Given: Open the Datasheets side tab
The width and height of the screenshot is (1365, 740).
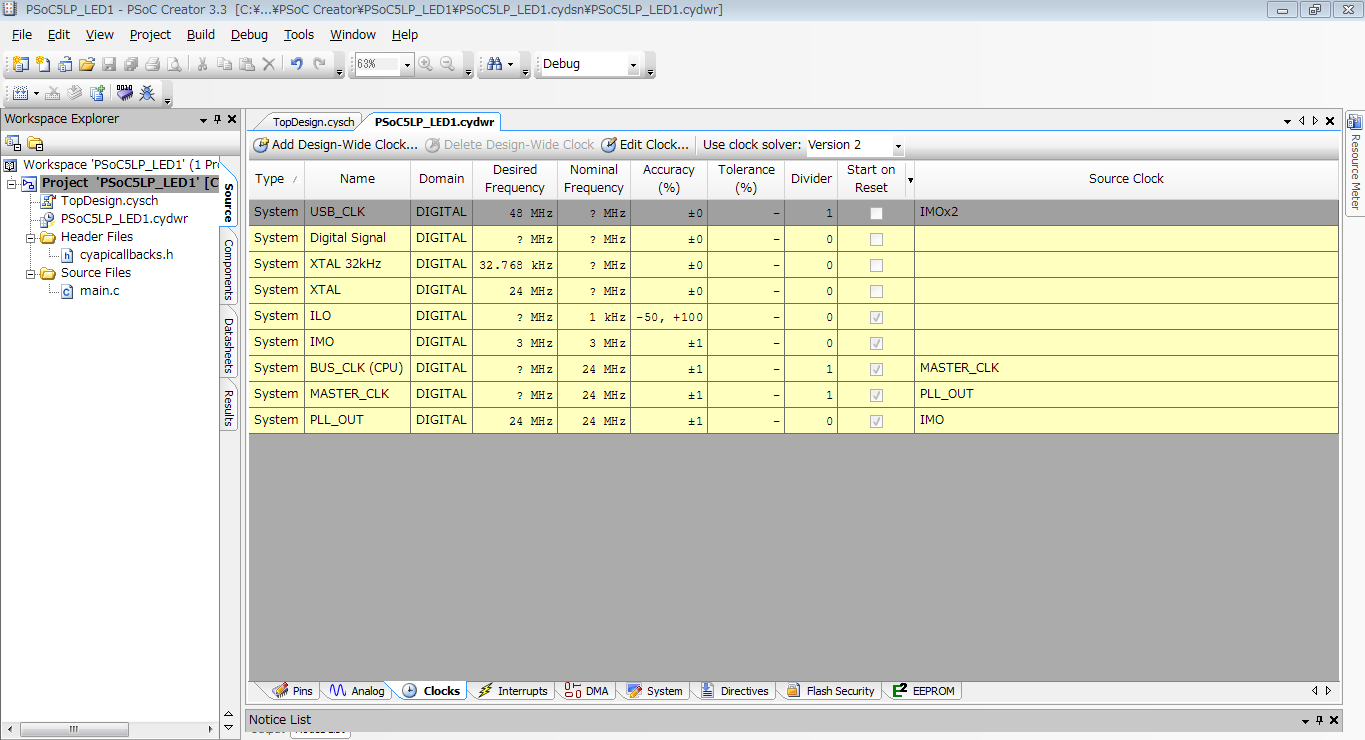Looking at the screenshot, I should (x=228, y=345).
